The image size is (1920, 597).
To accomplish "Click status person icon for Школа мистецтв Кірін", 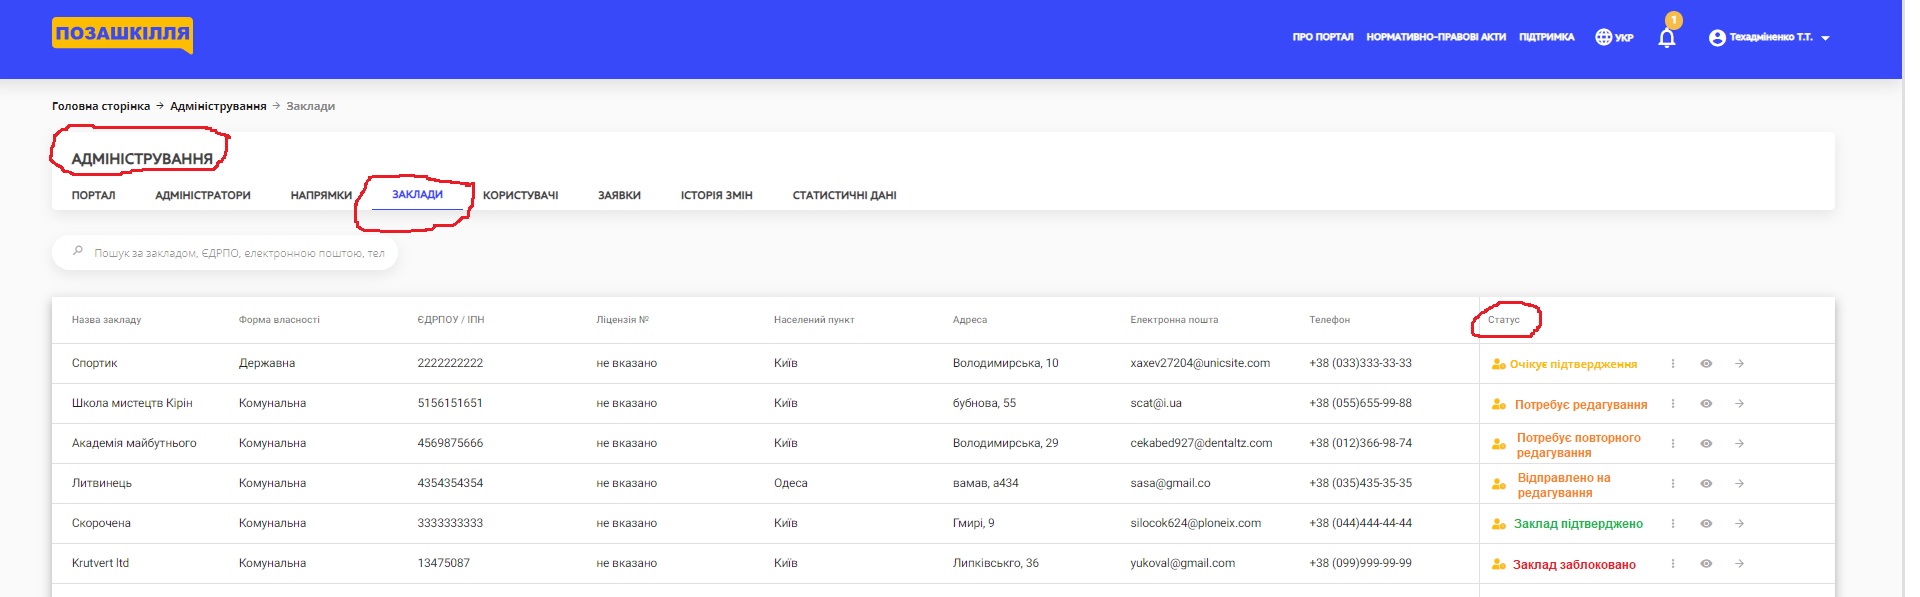I will click(1498, 405).
